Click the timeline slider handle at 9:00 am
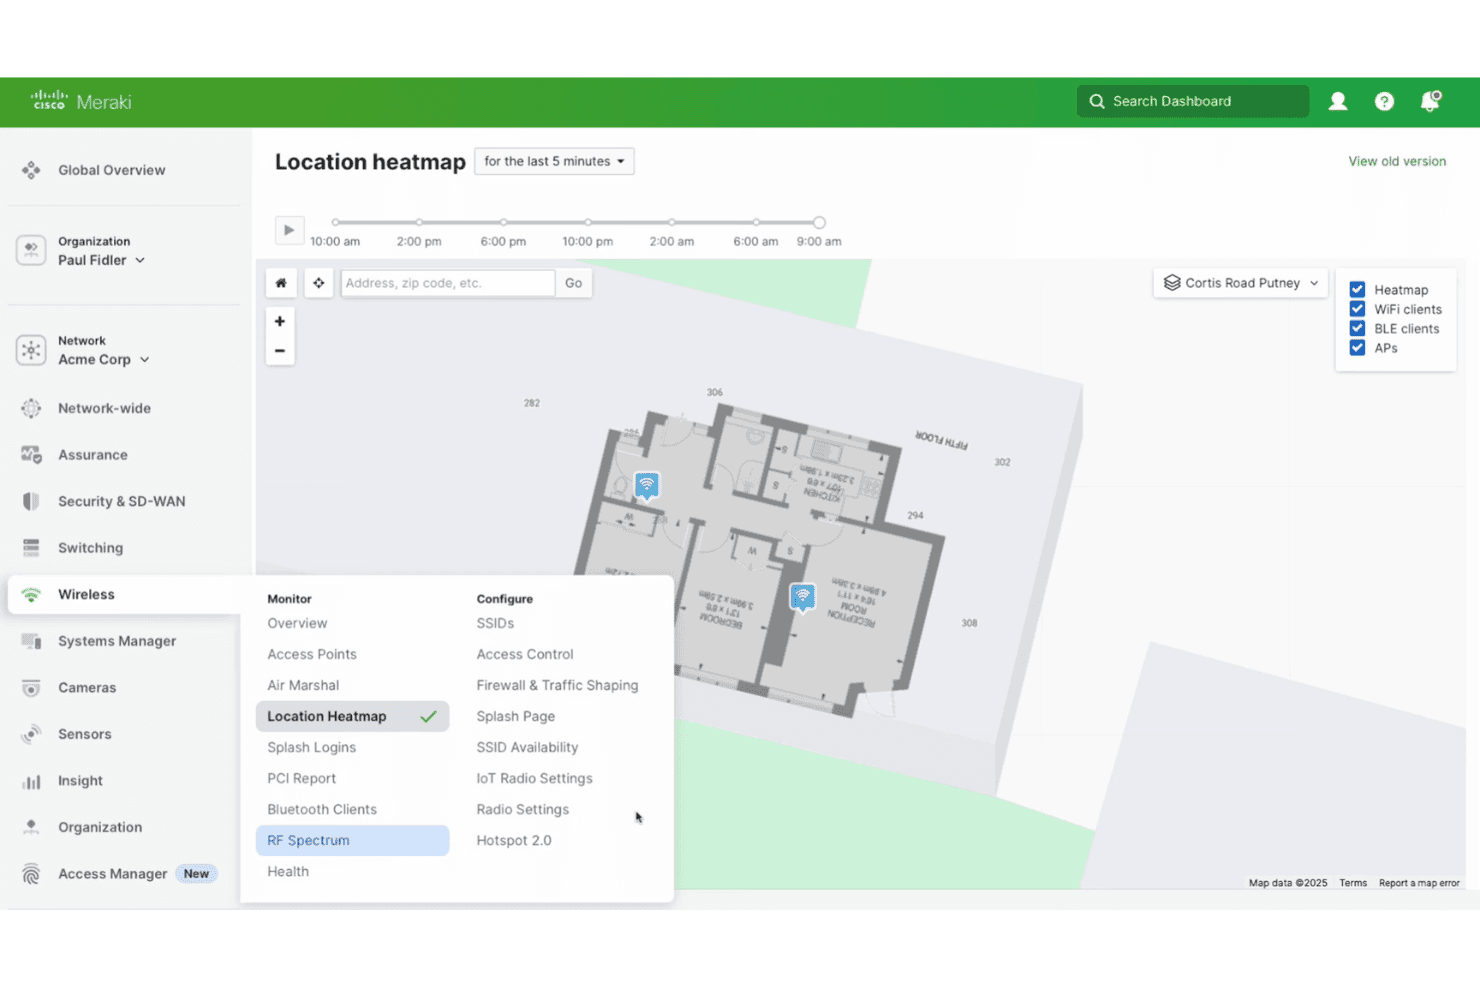 tap(819, 222)
